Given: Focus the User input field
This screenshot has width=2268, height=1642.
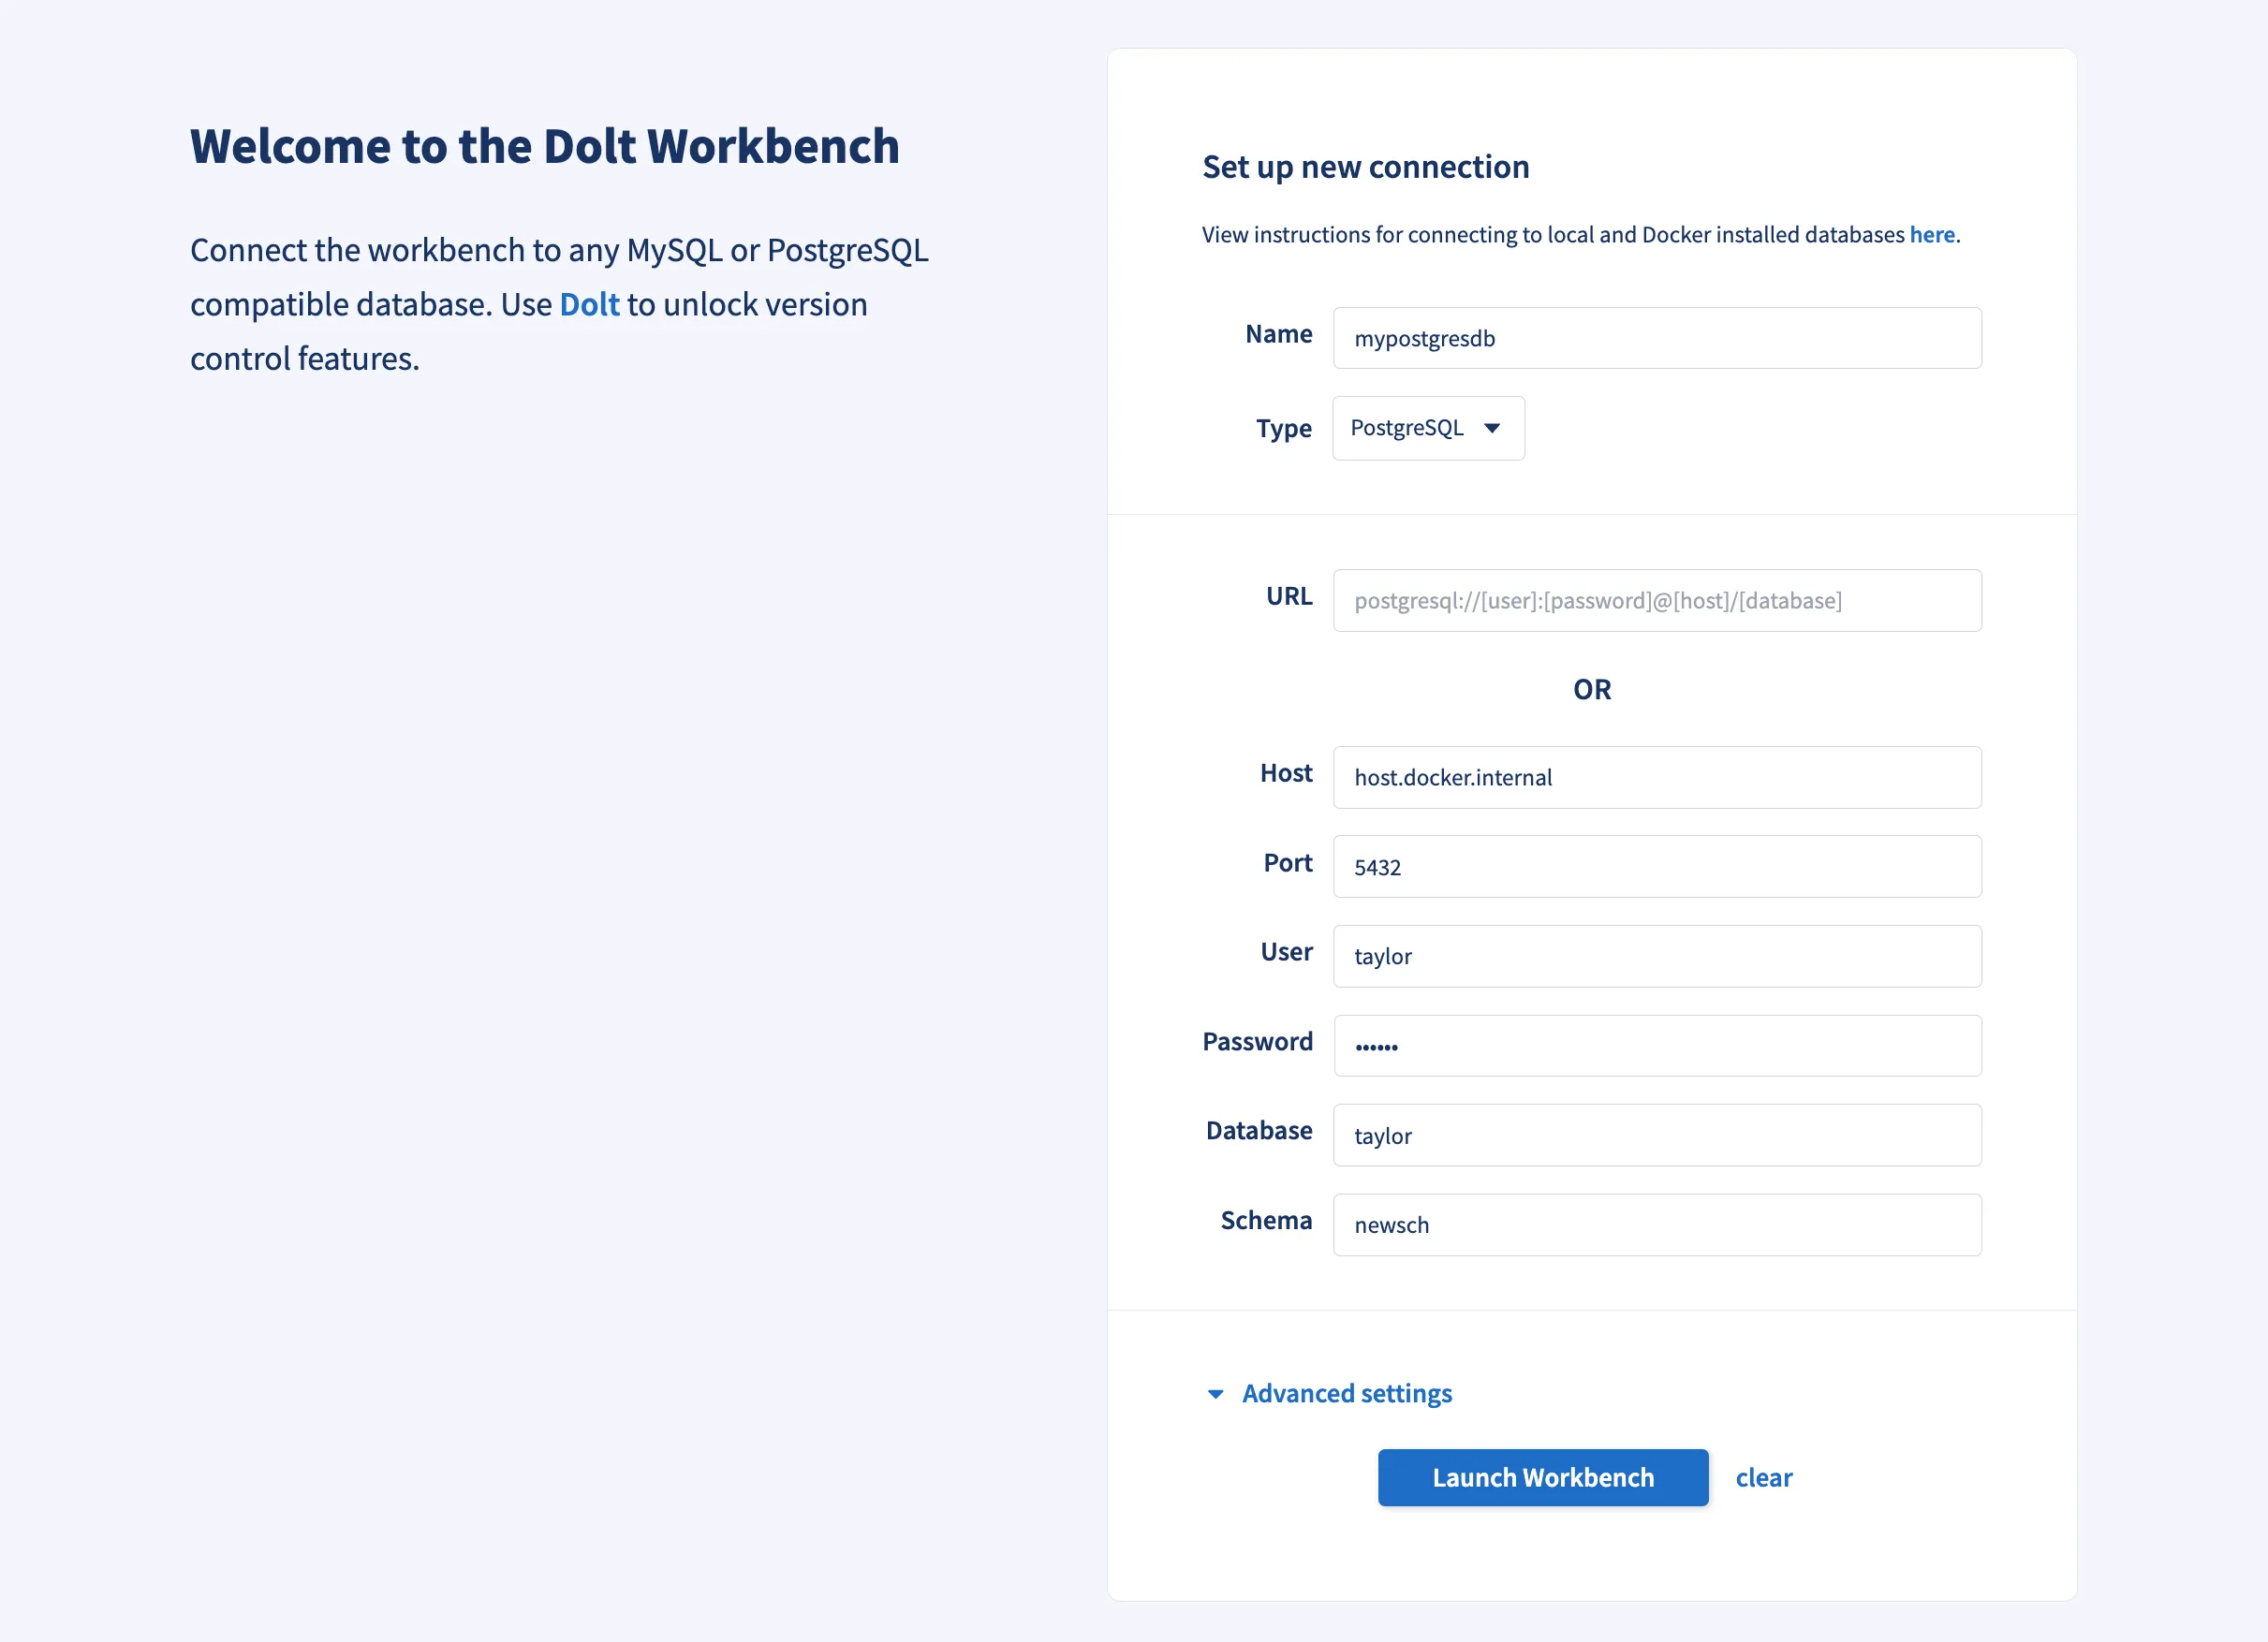Looking at the screenshot, I should (1656, 956).
